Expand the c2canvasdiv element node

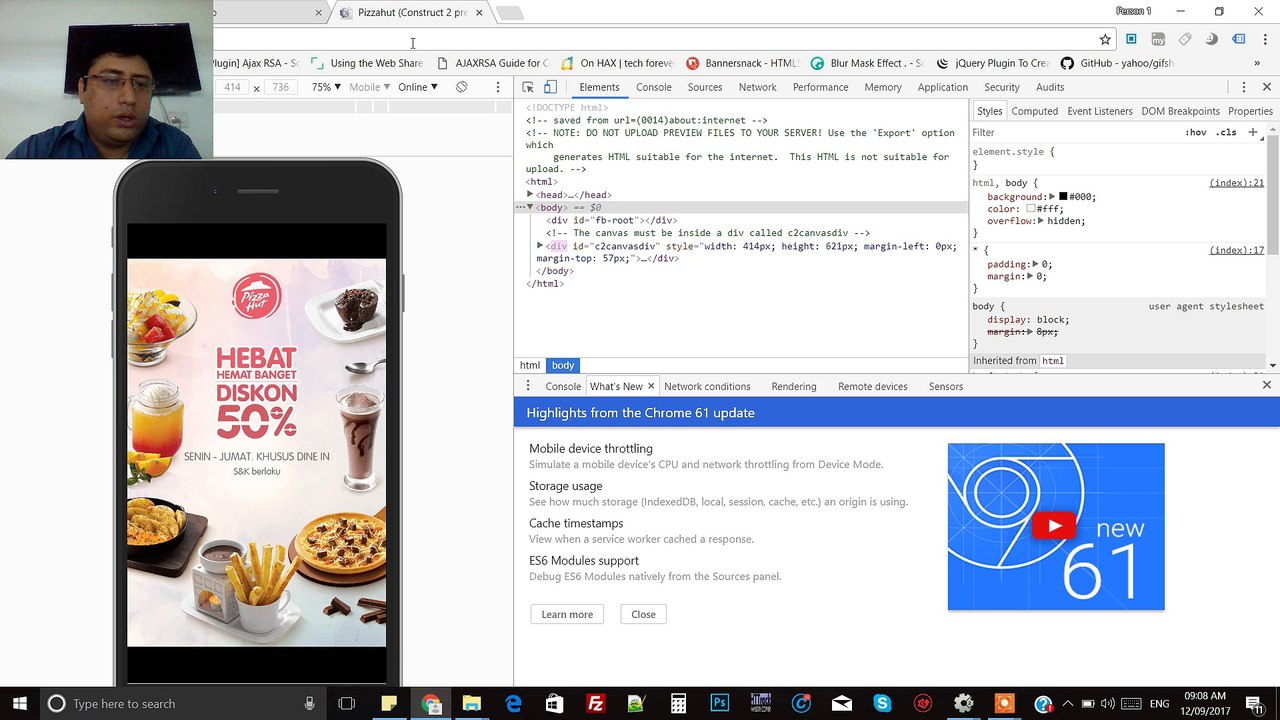point(540,246)
